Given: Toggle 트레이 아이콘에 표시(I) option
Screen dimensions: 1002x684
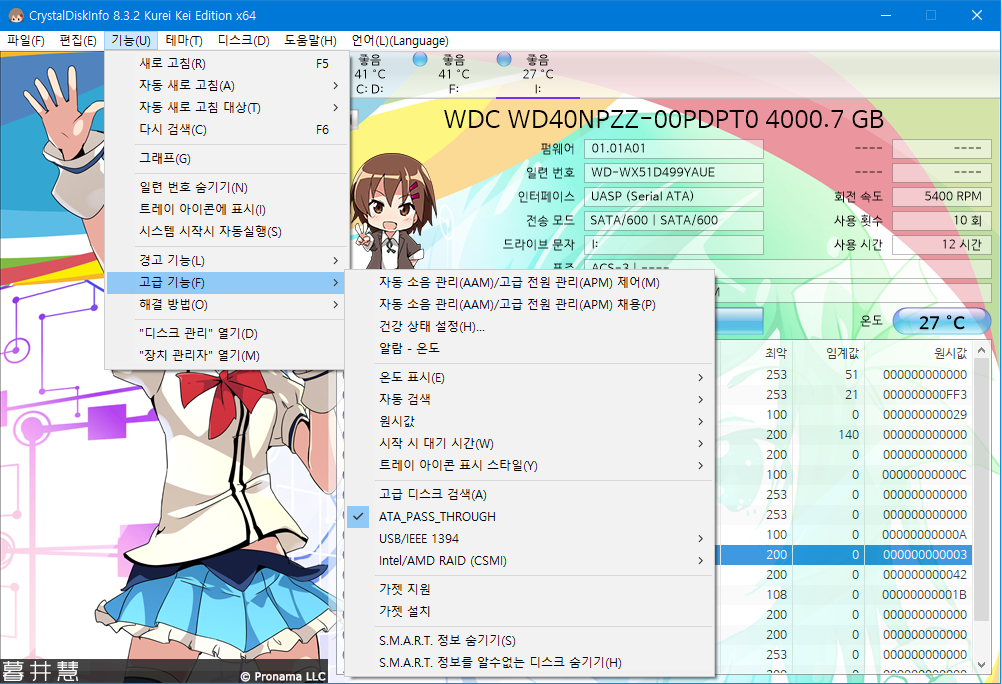Looking at the screenshot, I should [x=227, y=209].
